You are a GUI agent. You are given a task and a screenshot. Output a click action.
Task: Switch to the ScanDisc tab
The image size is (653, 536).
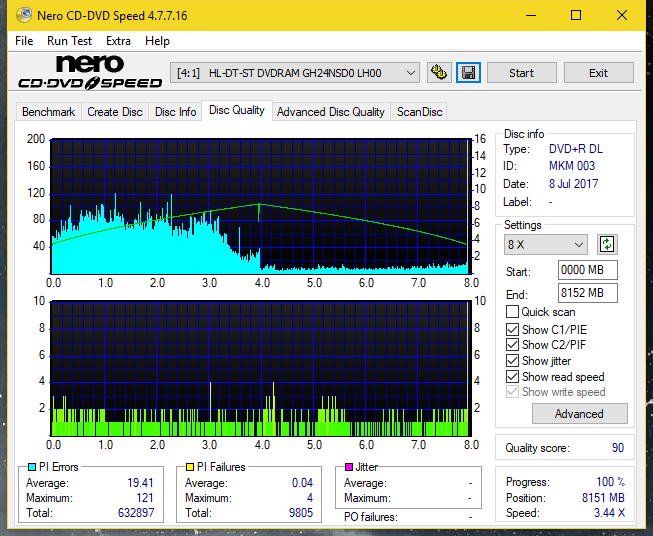[x=419, y=112]
